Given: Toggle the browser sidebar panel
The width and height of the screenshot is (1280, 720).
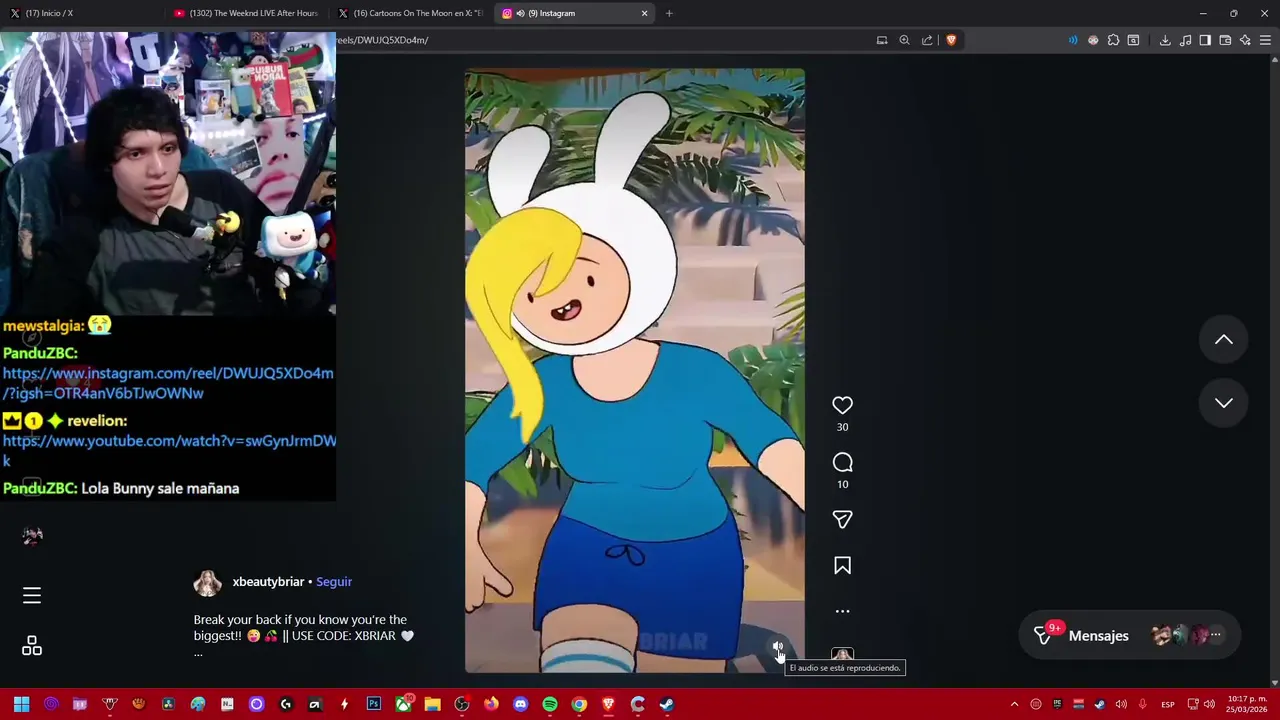Looking at the screenshot, I should tap(1205, 40).
